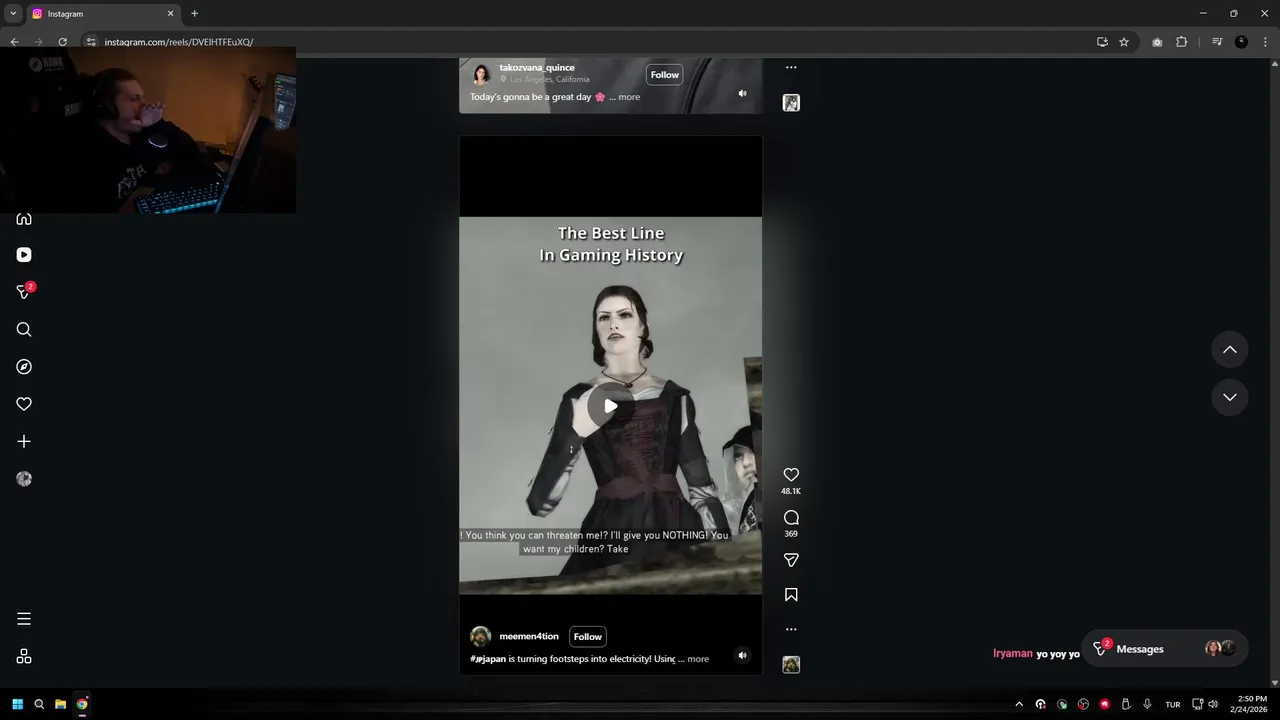Open more options dots on takozvana_quince reel
1280x720 pixels.
coord(791,68)
